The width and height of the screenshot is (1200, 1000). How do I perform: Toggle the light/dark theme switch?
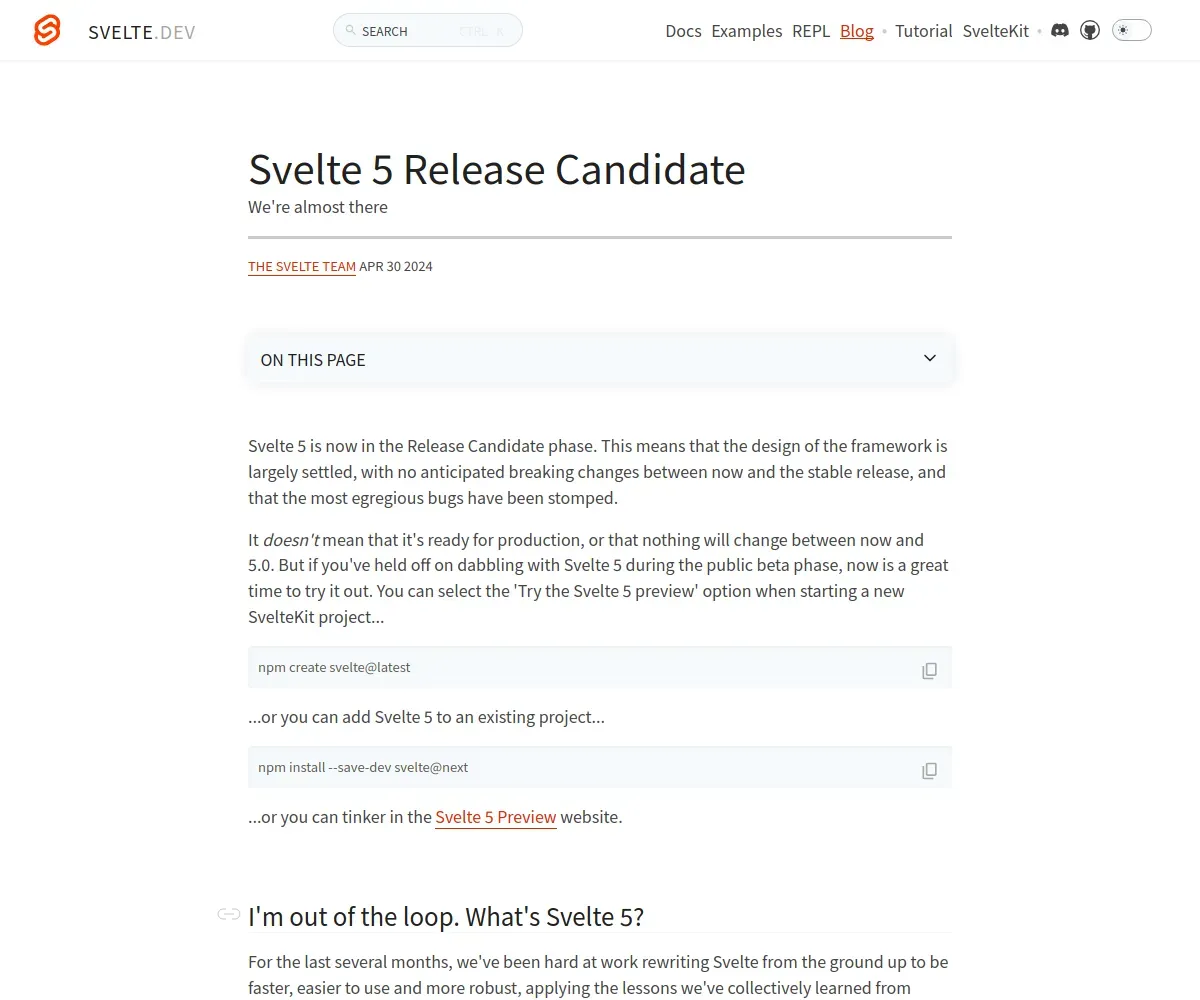click(x=1131, y=31)
